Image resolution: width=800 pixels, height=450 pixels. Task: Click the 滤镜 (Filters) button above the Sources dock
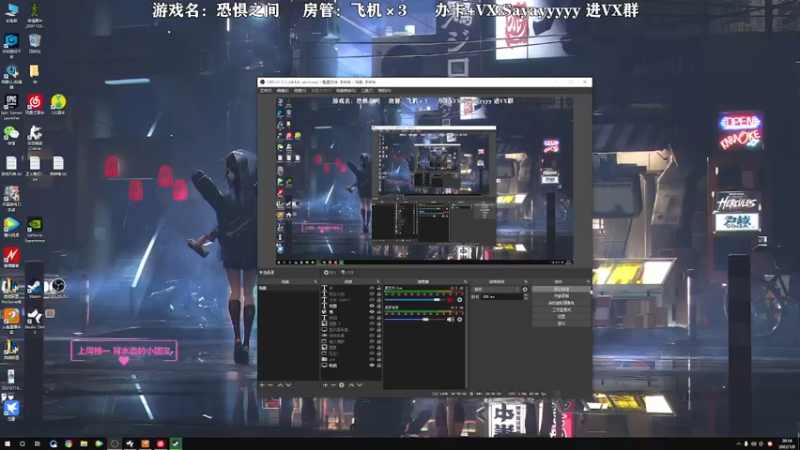coord(347,272)
